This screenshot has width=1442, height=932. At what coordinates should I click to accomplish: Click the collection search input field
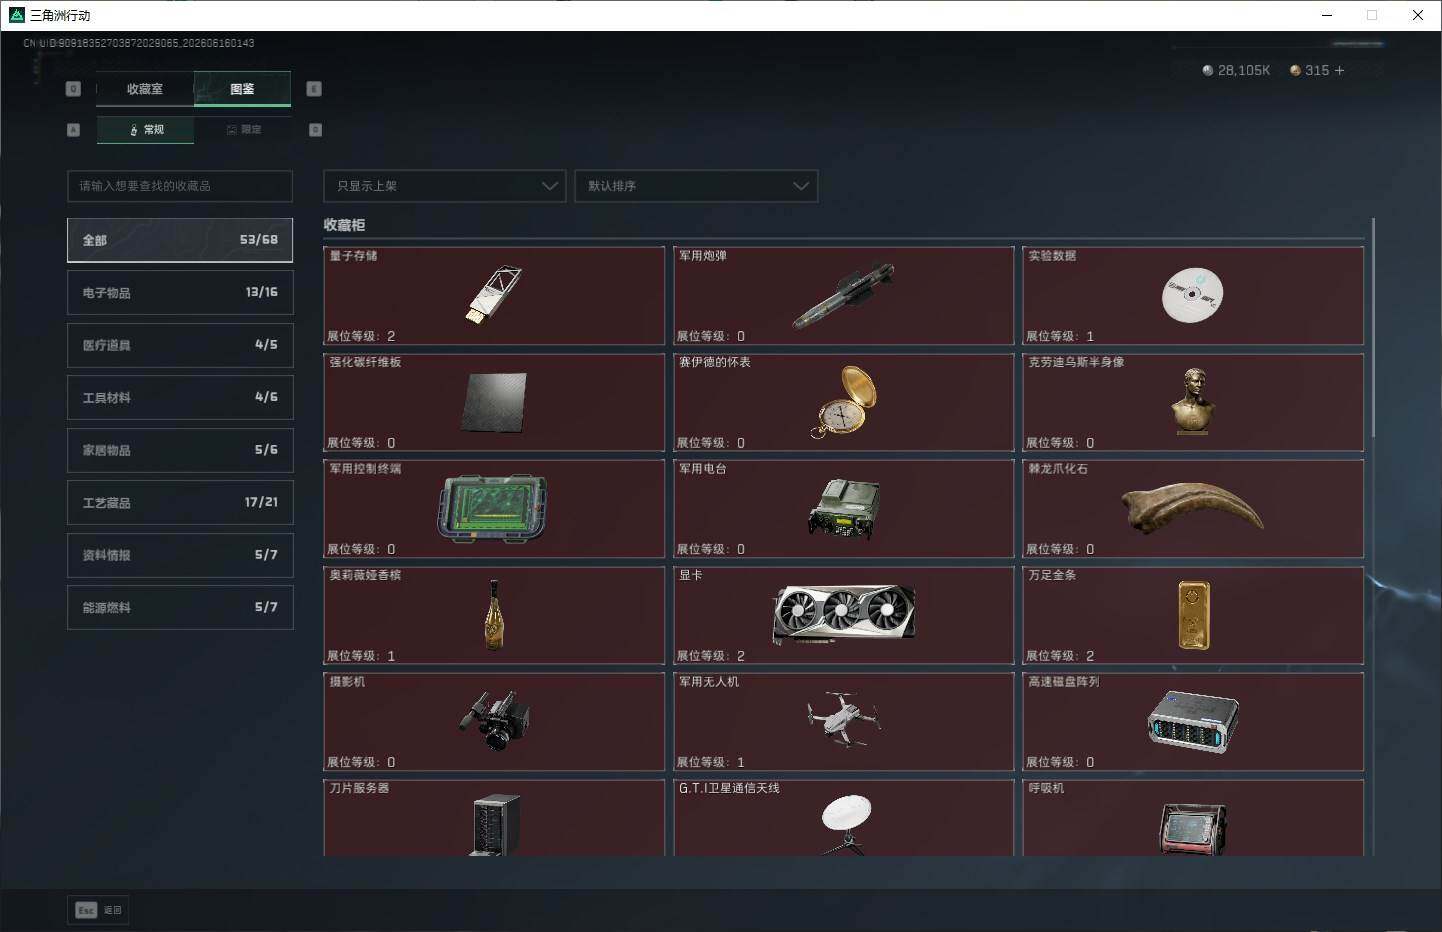pos(180,186)
